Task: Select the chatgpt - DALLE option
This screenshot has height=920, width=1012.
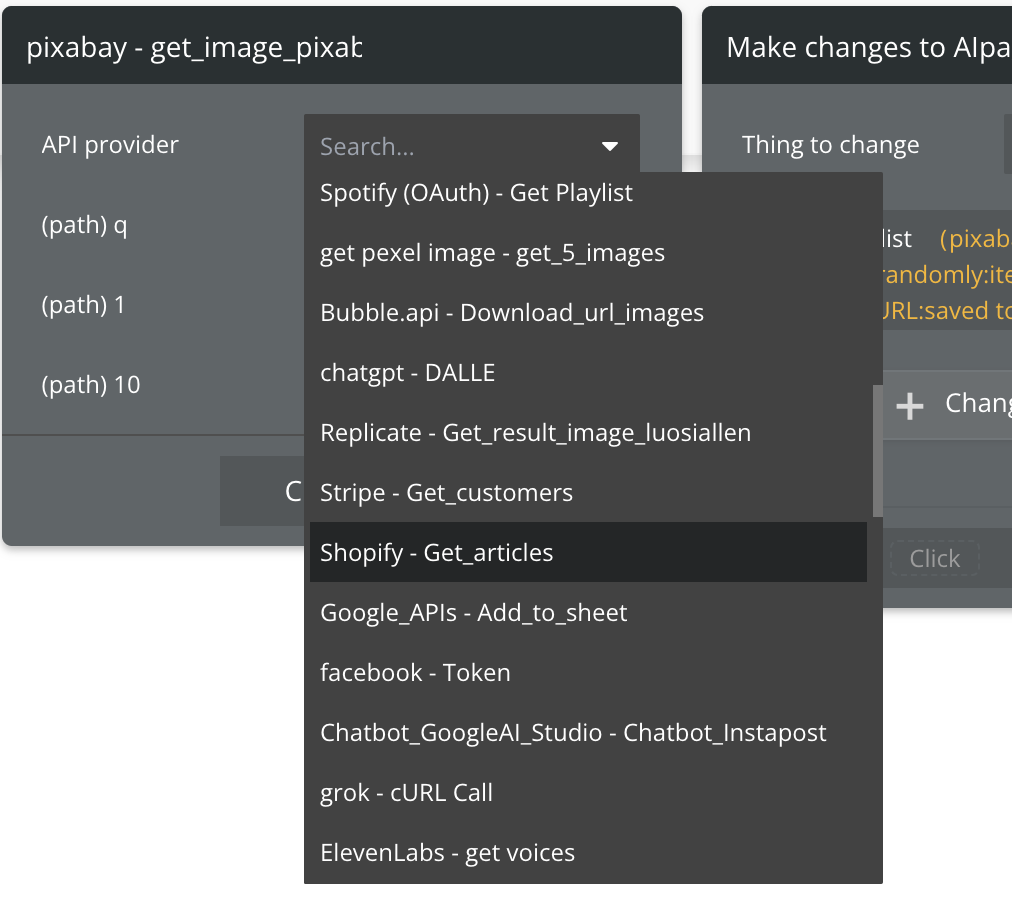Action: coord(407,373)
